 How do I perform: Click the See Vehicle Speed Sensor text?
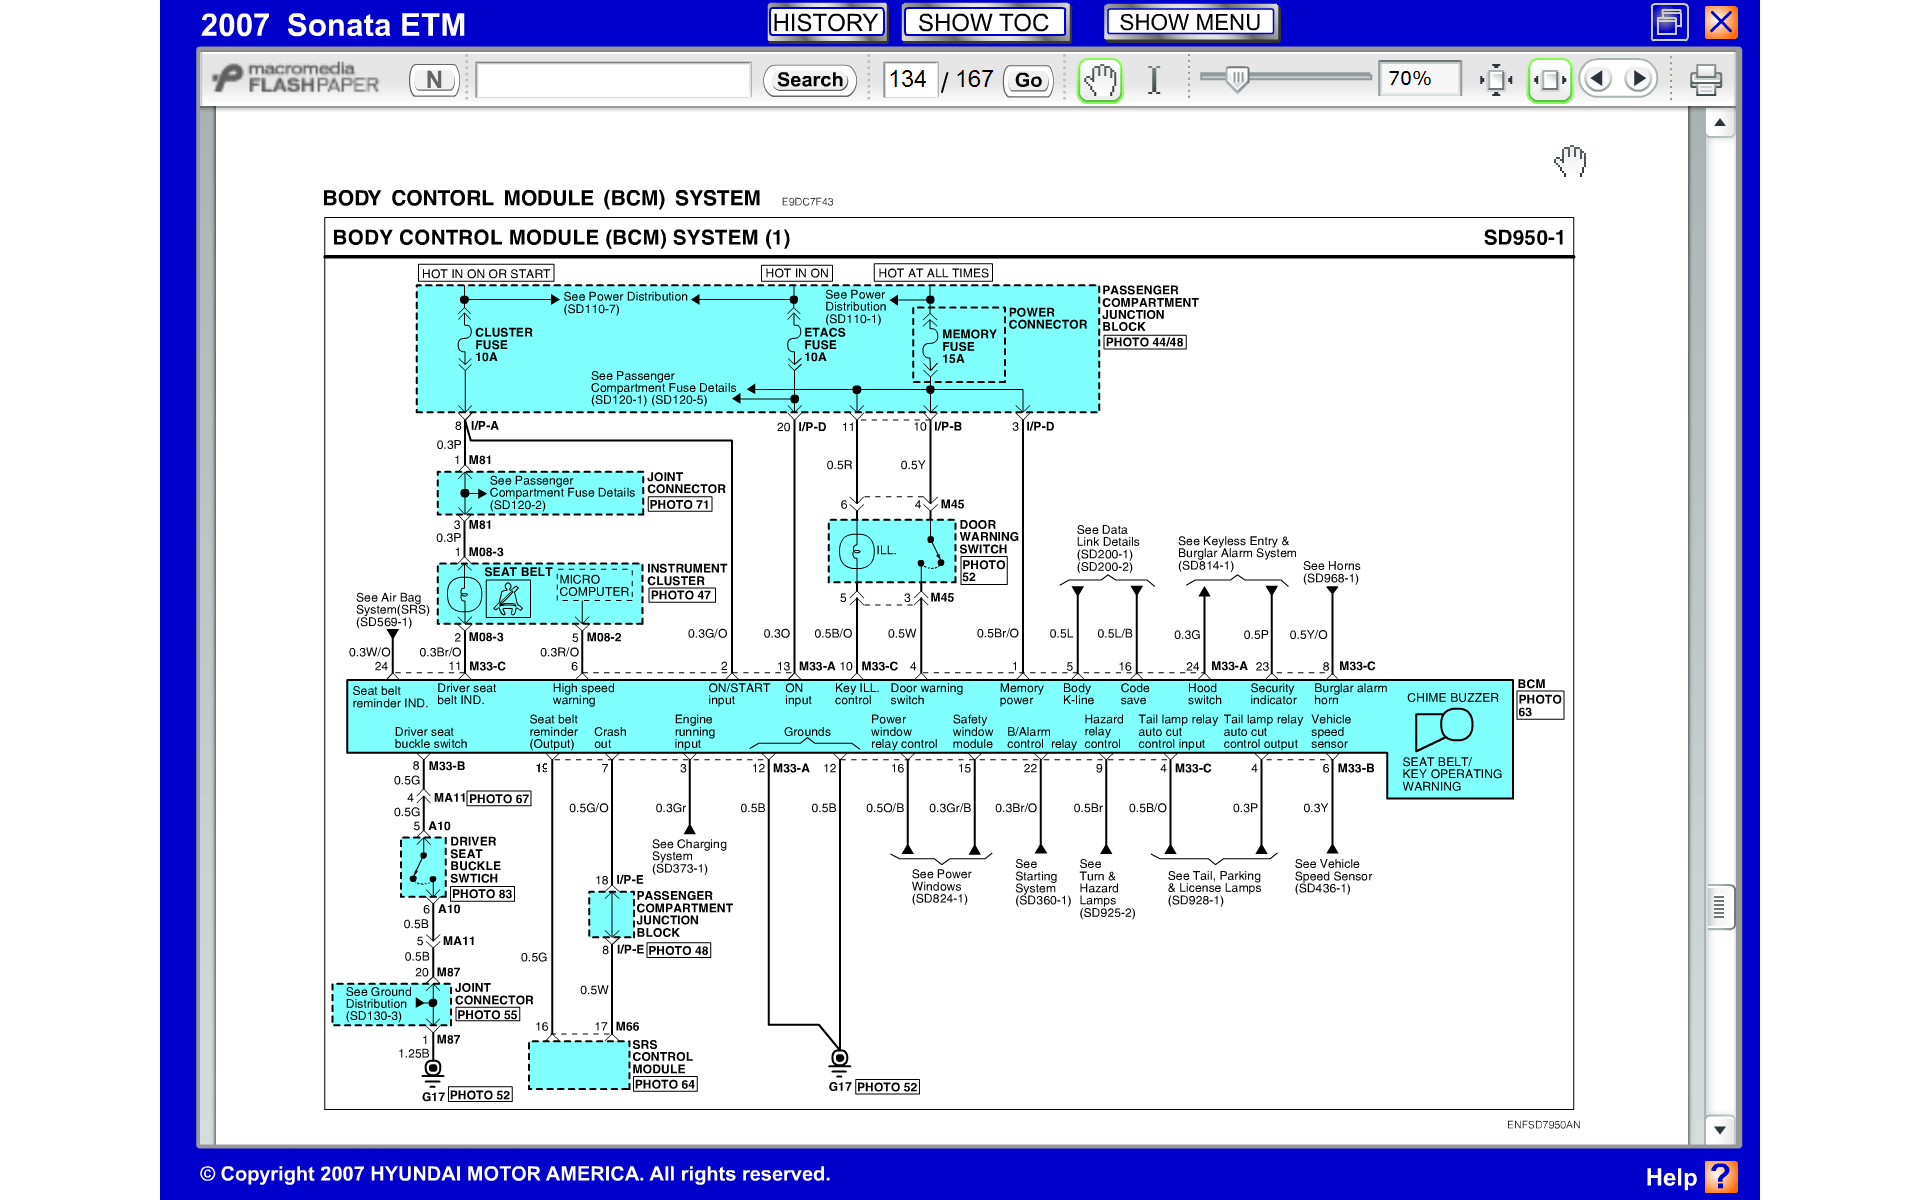pos(1333,876)
